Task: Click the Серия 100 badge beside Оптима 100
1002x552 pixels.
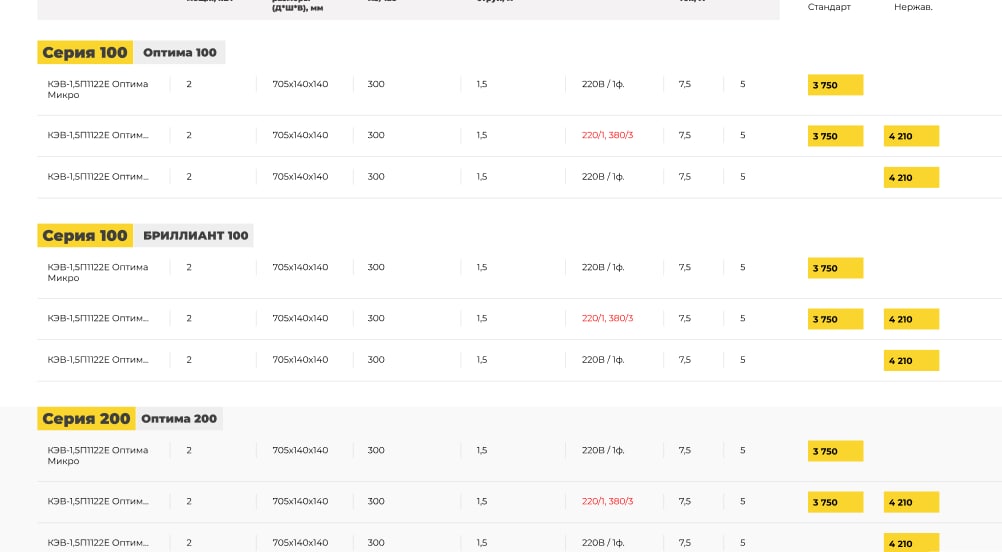Action: [85, 52]
